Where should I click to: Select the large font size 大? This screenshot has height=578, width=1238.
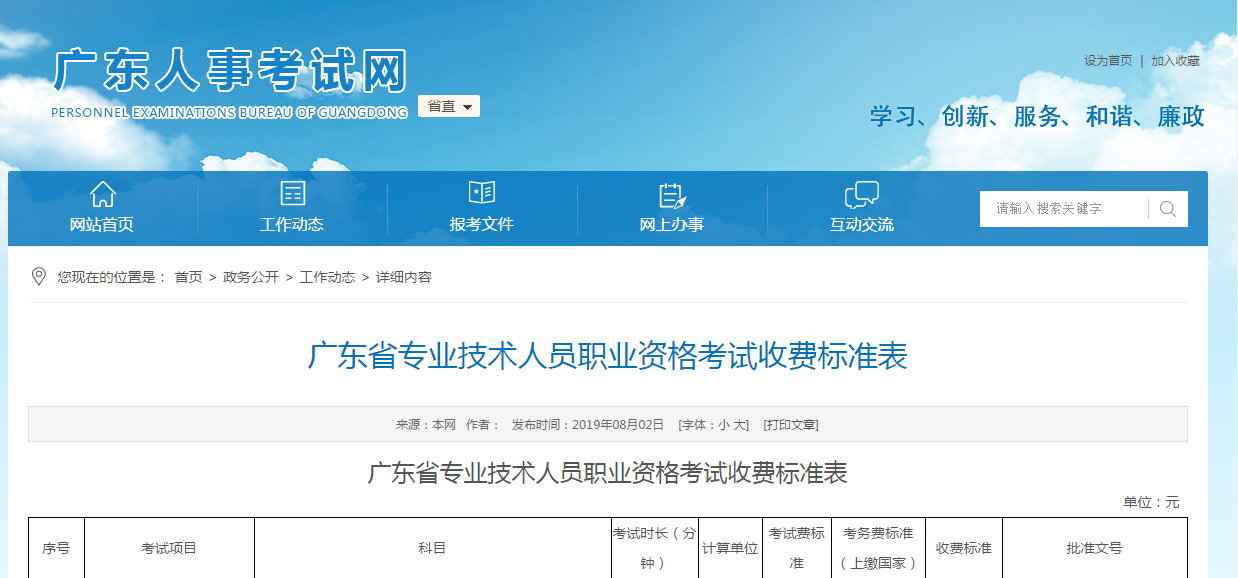[x=740, y=425]
